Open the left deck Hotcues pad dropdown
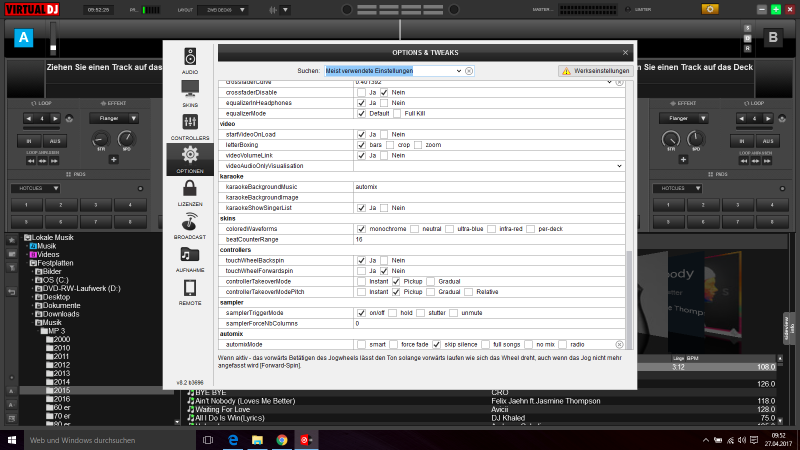 coord(56,188)
